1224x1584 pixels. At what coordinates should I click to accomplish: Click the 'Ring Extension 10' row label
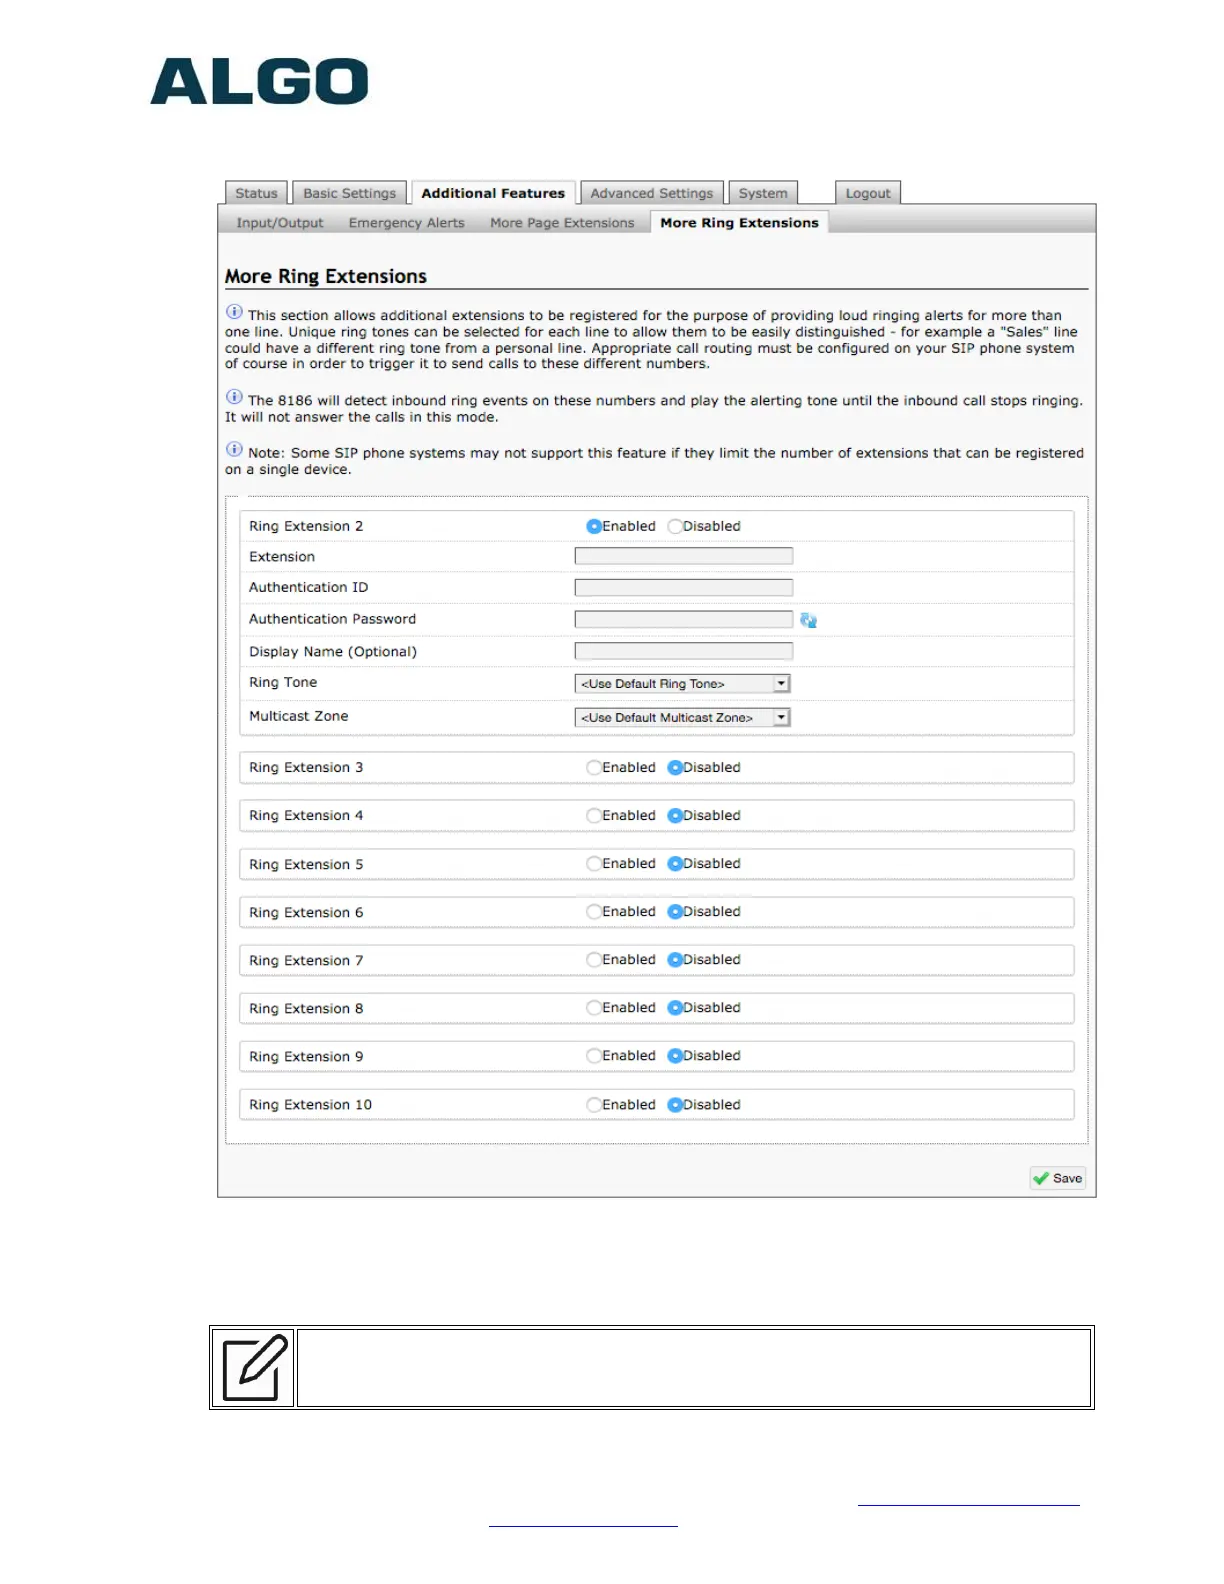tap(310, 1104)
